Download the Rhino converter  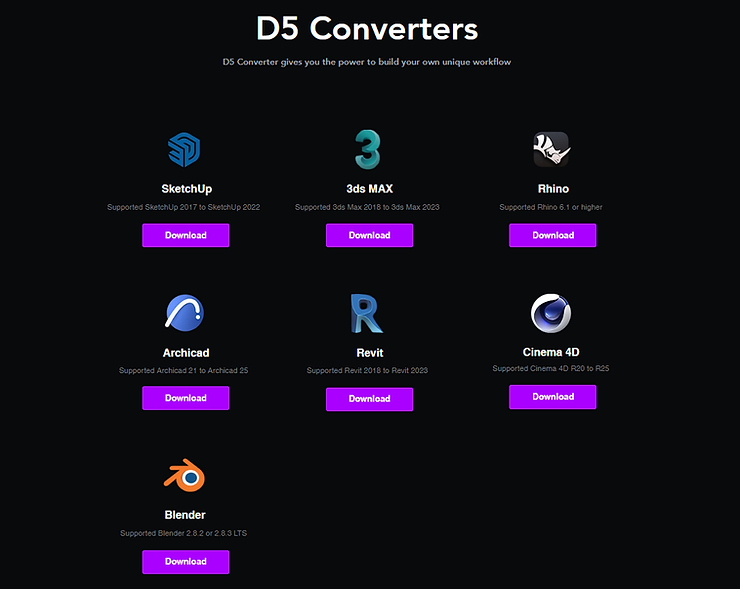553,235
